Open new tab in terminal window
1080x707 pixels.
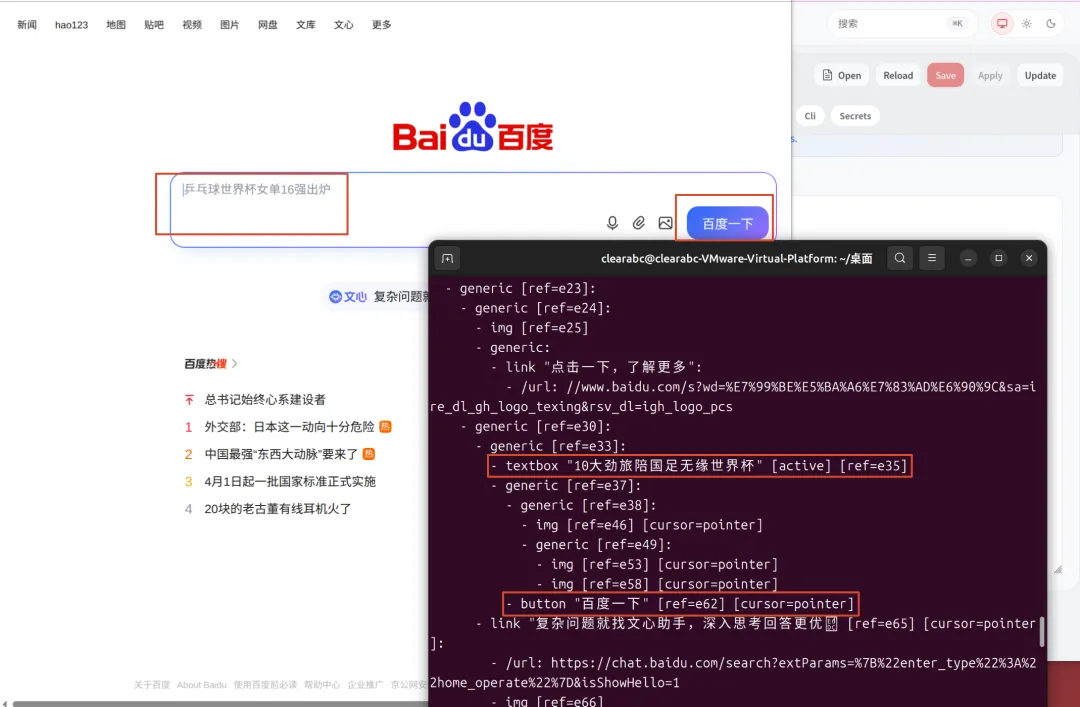pos(447,258)
